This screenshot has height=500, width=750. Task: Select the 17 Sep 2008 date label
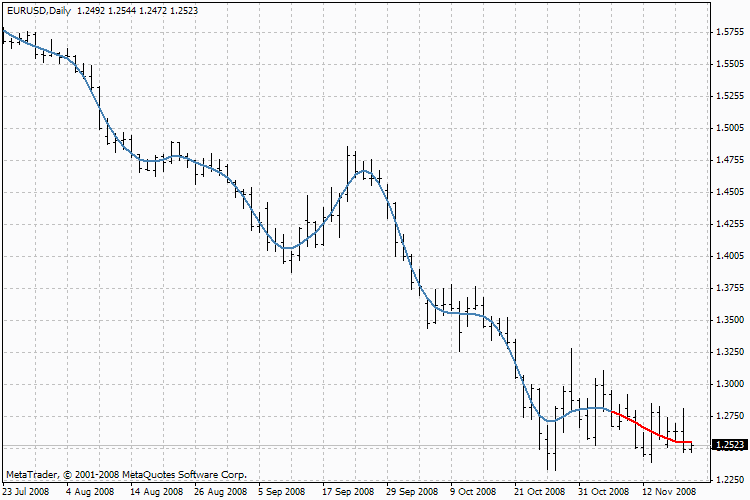(x=346, y=491)
